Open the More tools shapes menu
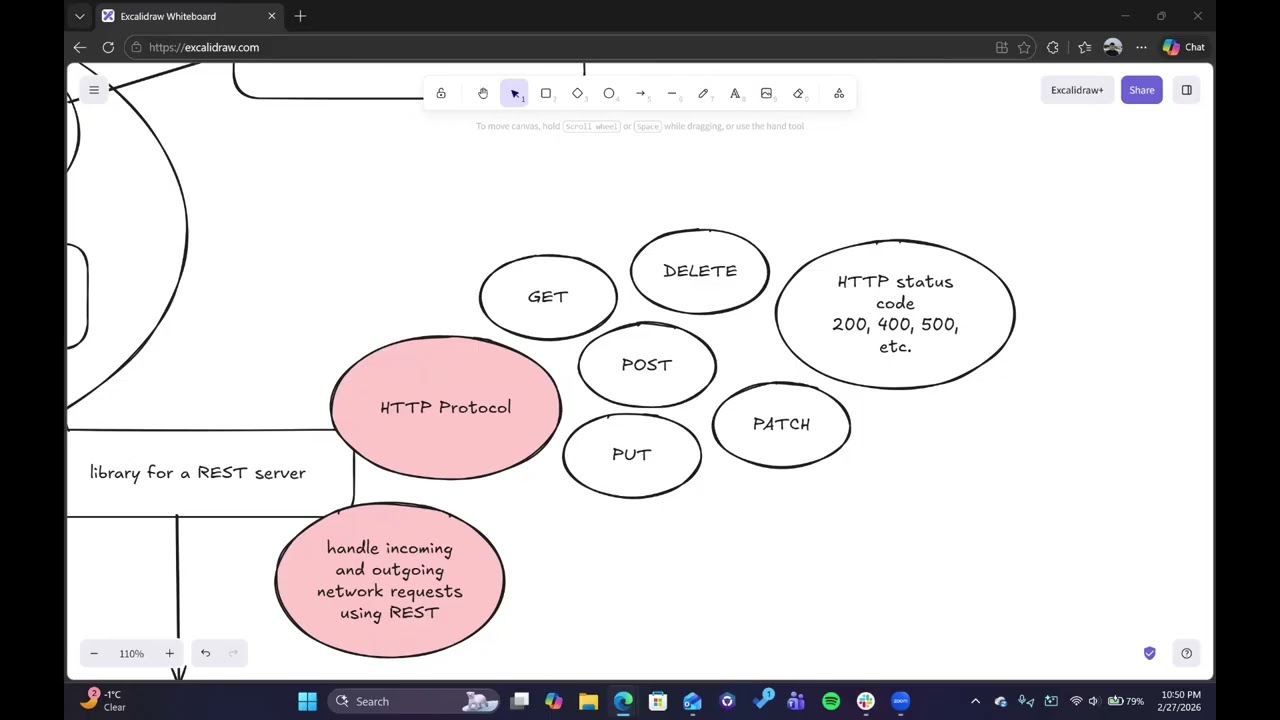The height and width of the screenshot is (720, 1280). point(839,93)
